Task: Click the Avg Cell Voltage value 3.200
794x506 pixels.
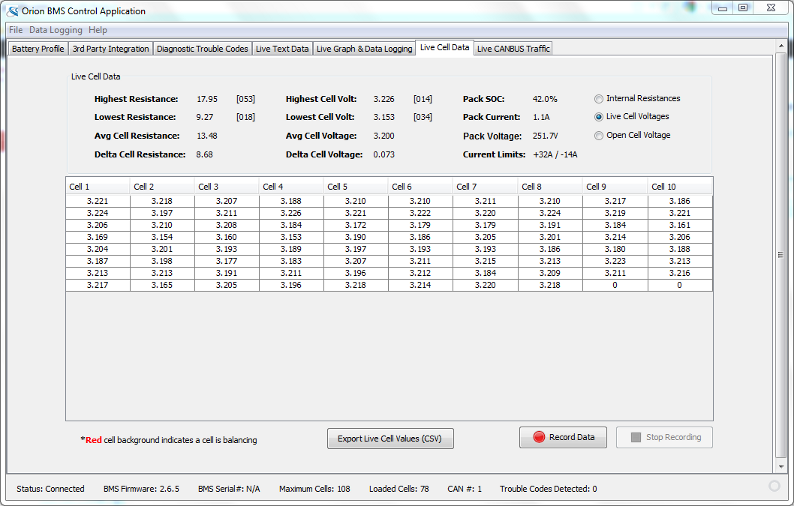Action: pos(384,136)
